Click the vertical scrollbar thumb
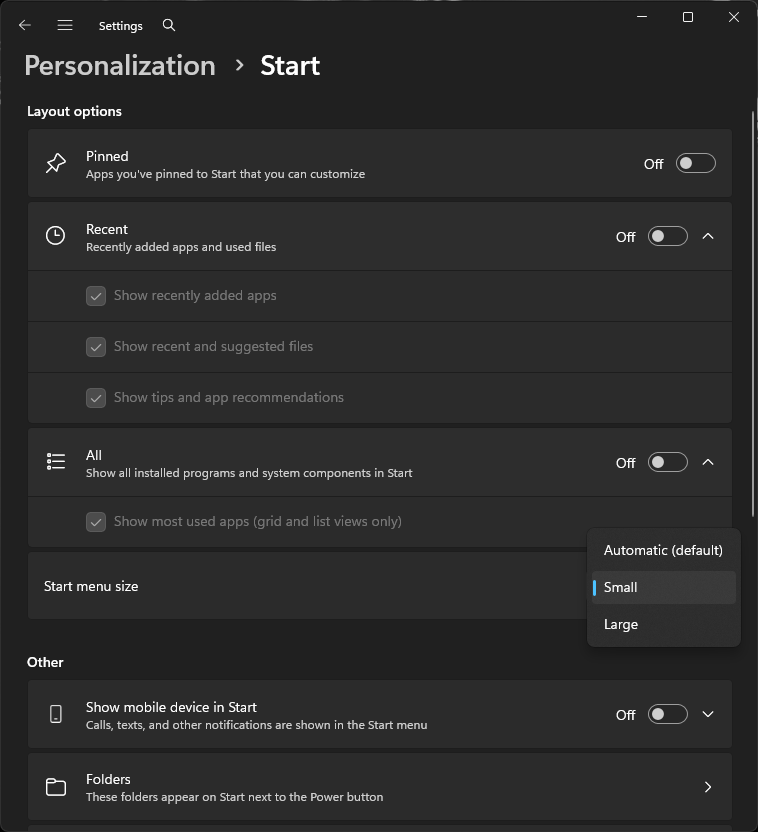 pos(753,313)
